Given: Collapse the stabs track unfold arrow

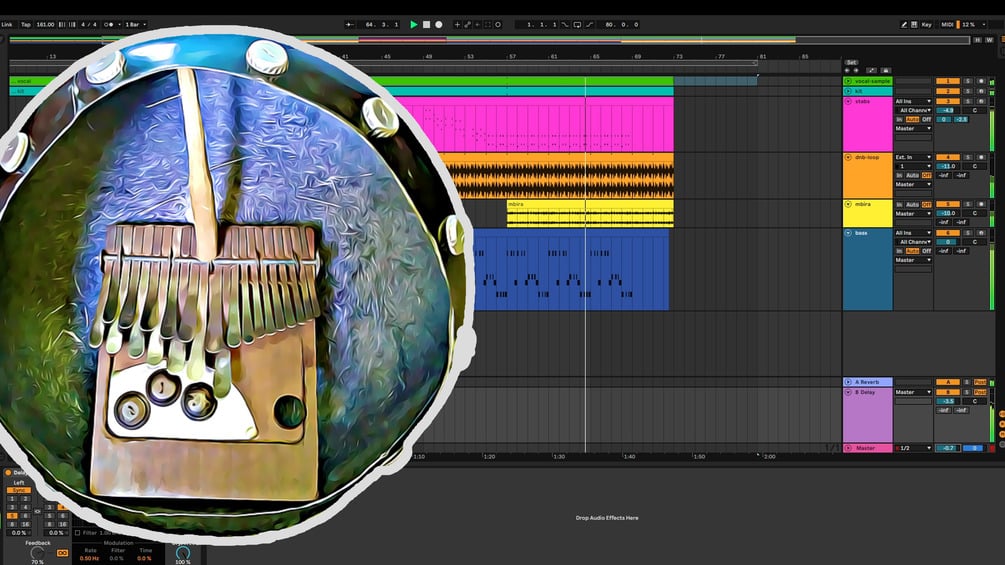Looking at the screenshot, I should click(848, 101).
